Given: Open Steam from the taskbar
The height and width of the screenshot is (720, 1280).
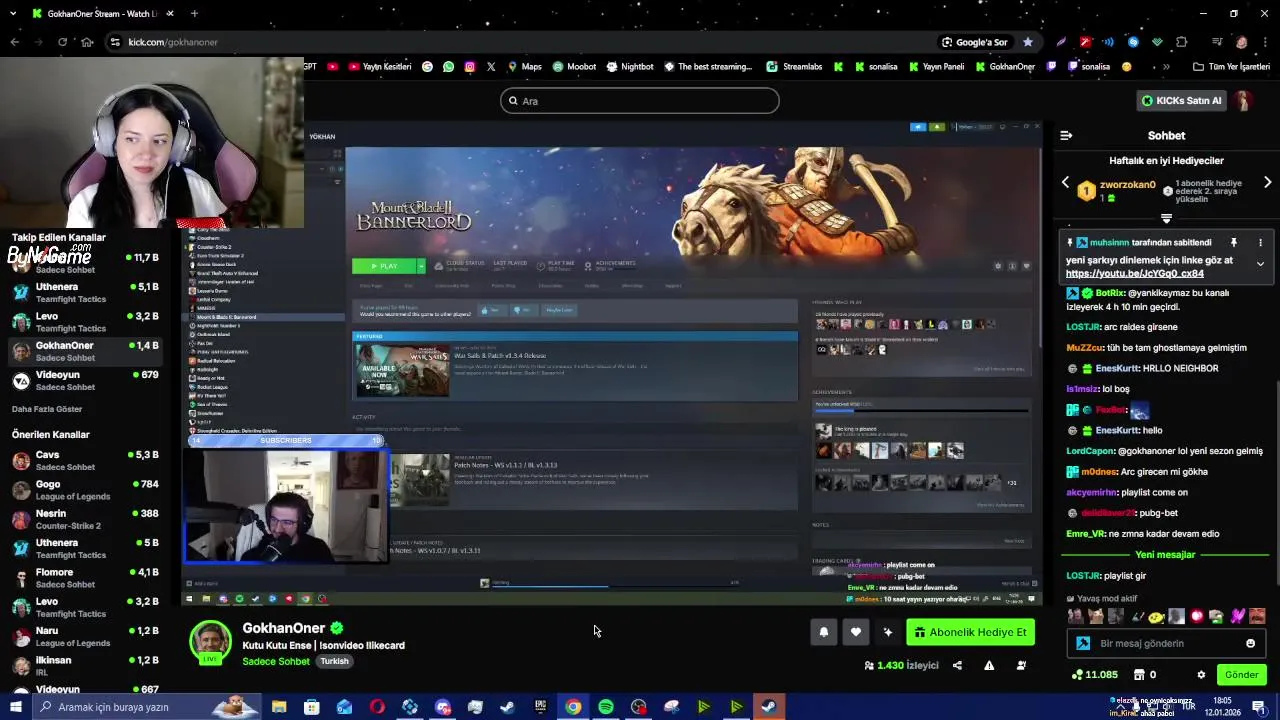Looking at the screenshot, I should point(508,707).
